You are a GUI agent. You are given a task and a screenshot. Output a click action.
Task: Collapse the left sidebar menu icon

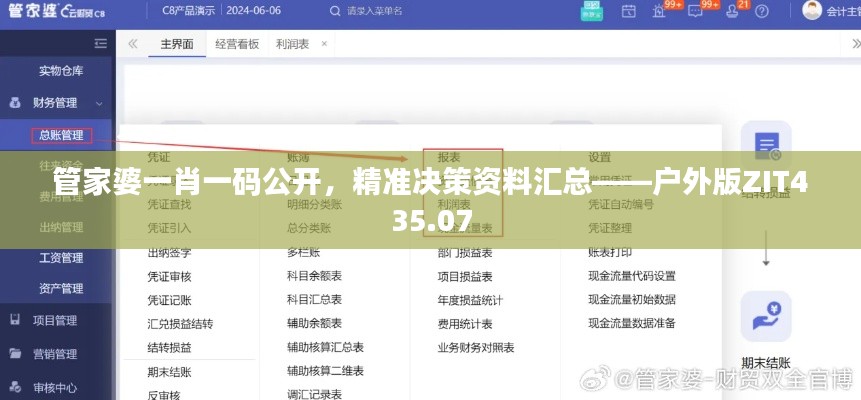click(100, 44)
